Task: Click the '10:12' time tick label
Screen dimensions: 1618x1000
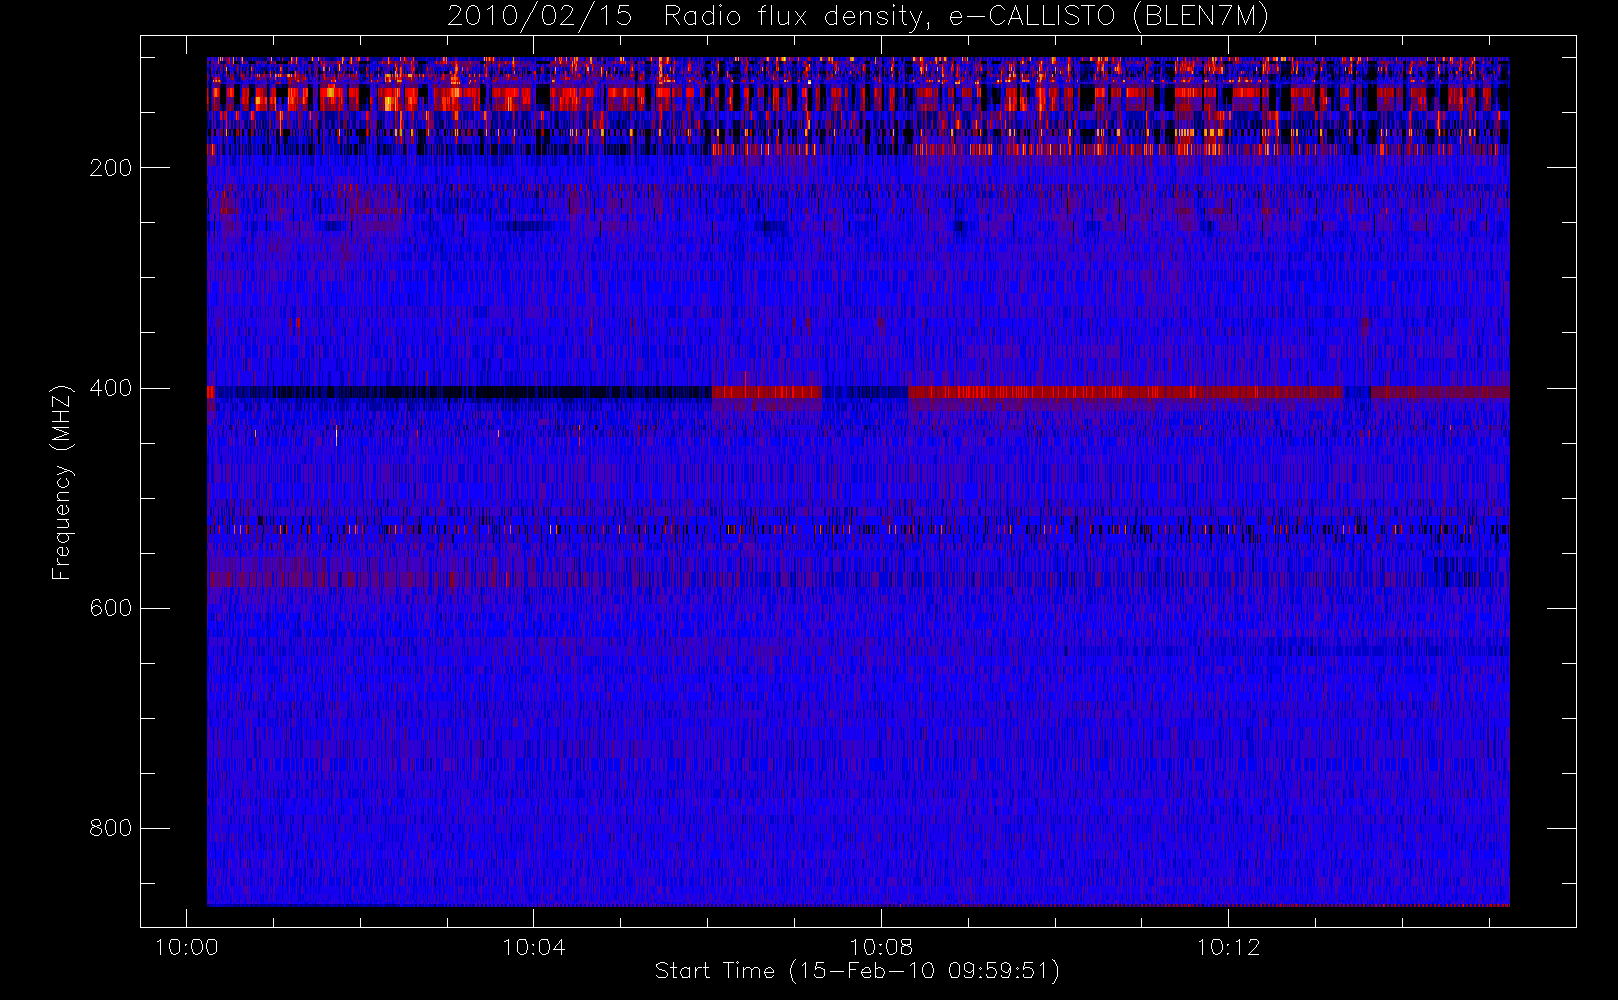Action: 1228,947
